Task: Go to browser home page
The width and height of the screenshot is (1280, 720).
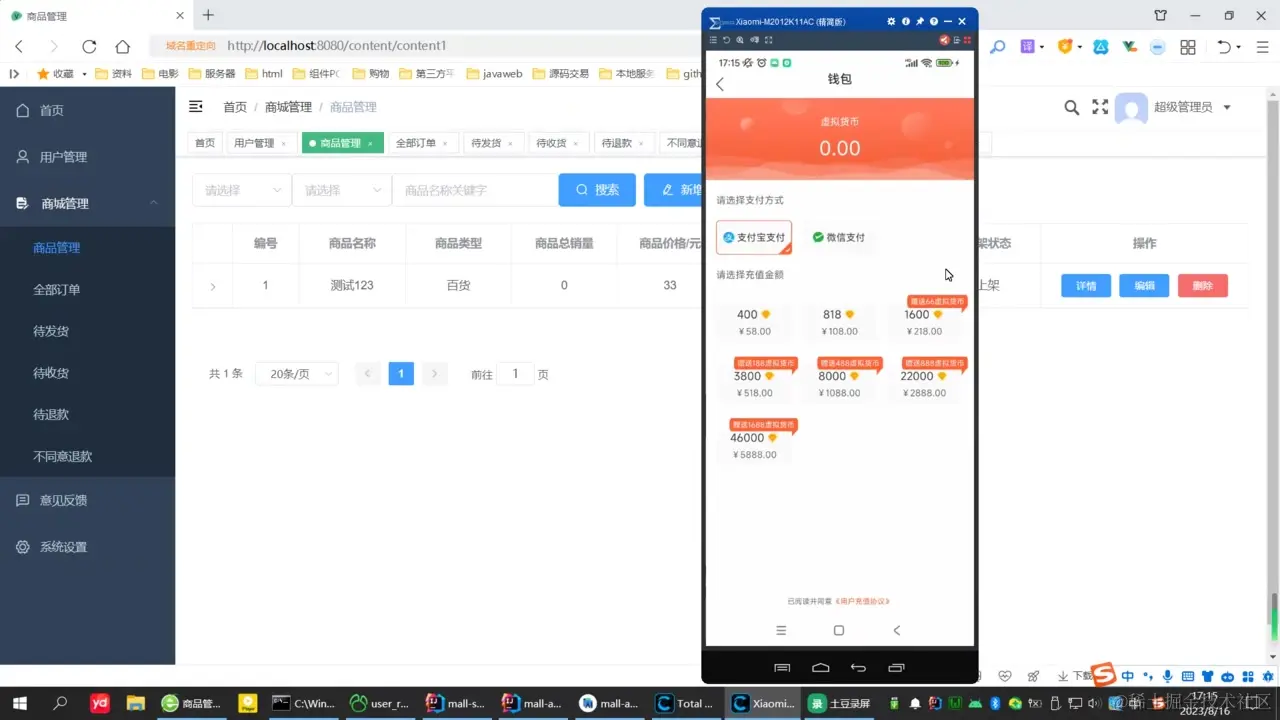Action: click(x=122, y=46)
